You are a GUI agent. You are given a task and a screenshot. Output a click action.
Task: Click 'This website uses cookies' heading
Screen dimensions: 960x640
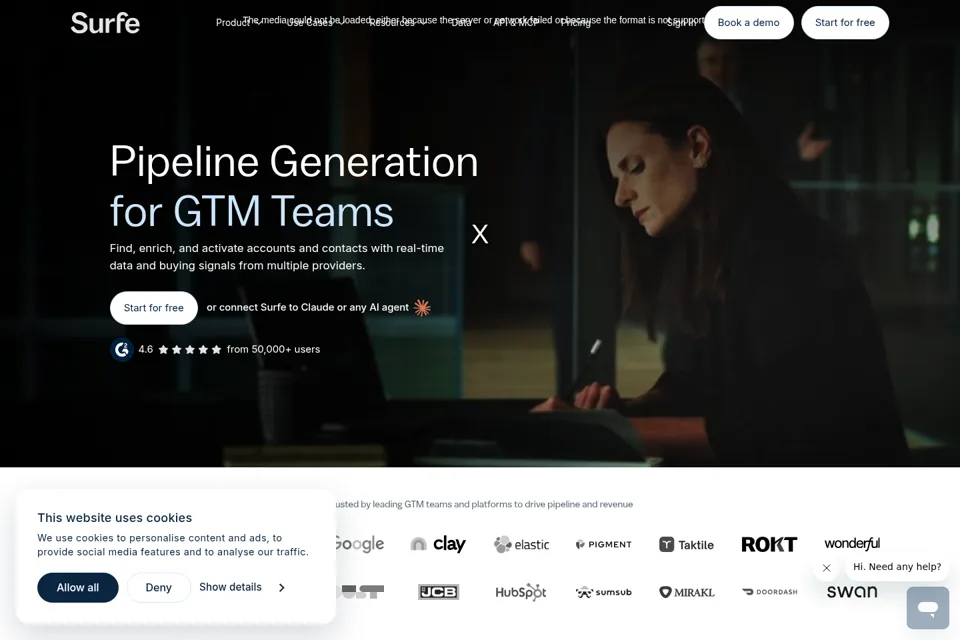[114, 518]
